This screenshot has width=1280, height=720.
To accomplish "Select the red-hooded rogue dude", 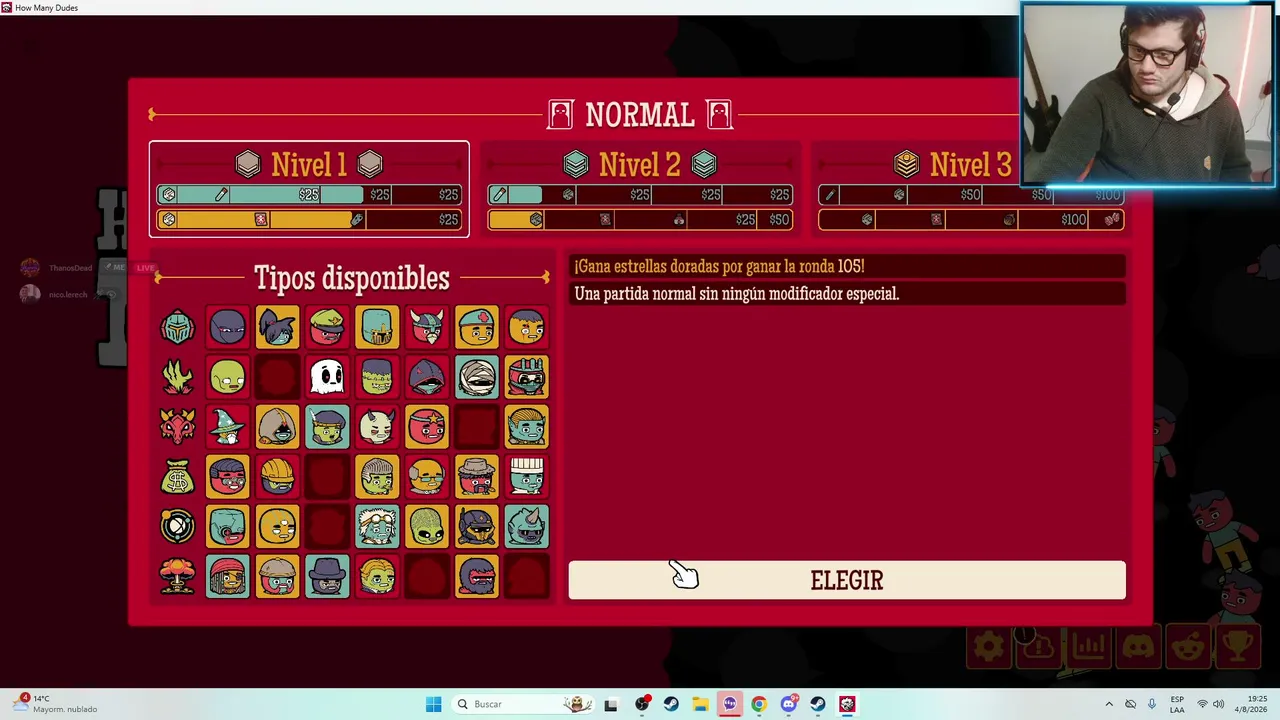I will click(x=427, y=377).
